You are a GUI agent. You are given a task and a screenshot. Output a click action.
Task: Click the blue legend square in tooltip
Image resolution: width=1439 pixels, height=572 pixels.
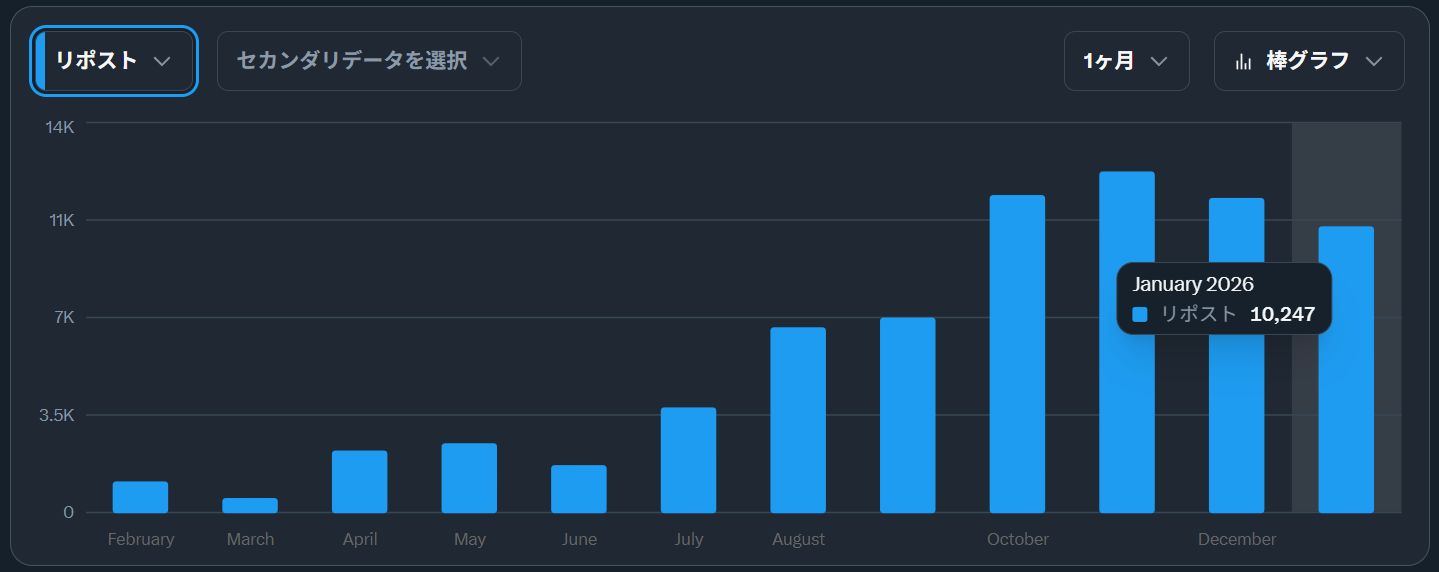point(1140,314)
